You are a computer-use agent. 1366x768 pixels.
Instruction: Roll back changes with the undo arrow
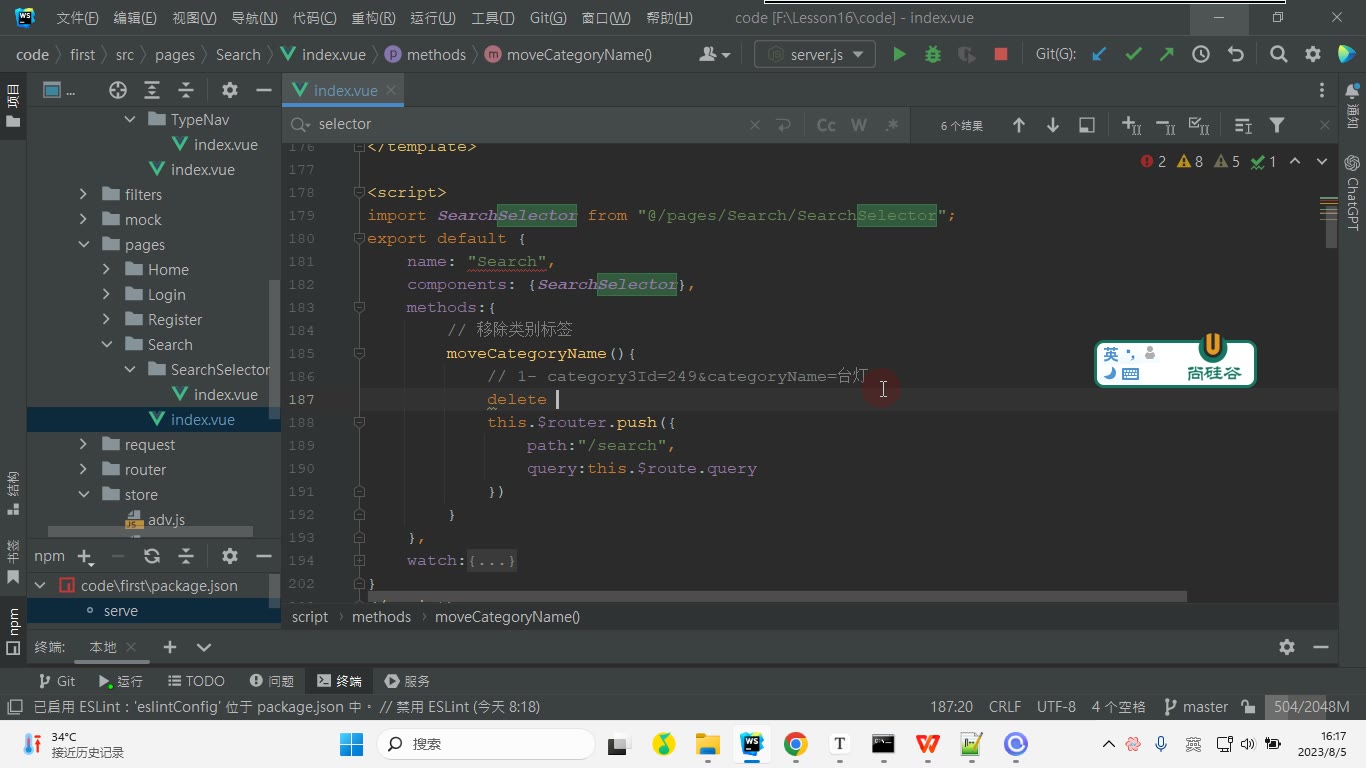(1236, 55)
